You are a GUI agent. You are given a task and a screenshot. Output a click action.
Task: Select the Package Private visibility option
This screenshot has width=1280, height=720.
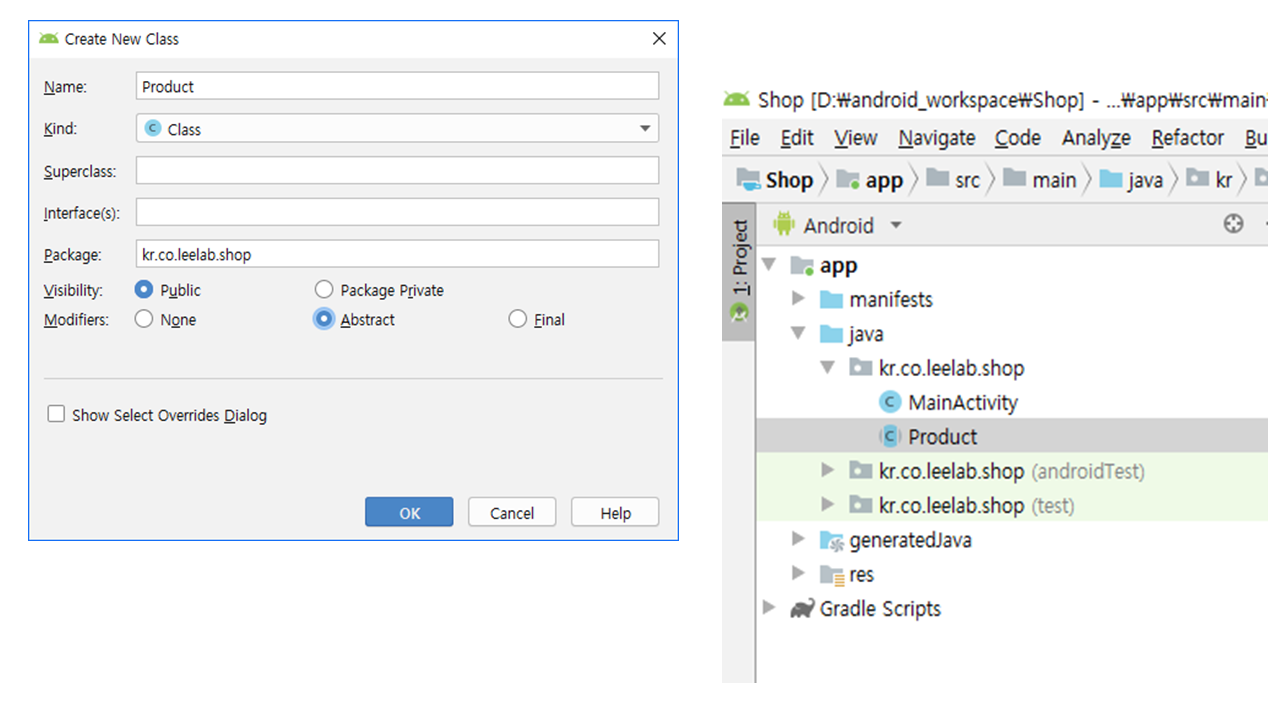pos(323,290)
